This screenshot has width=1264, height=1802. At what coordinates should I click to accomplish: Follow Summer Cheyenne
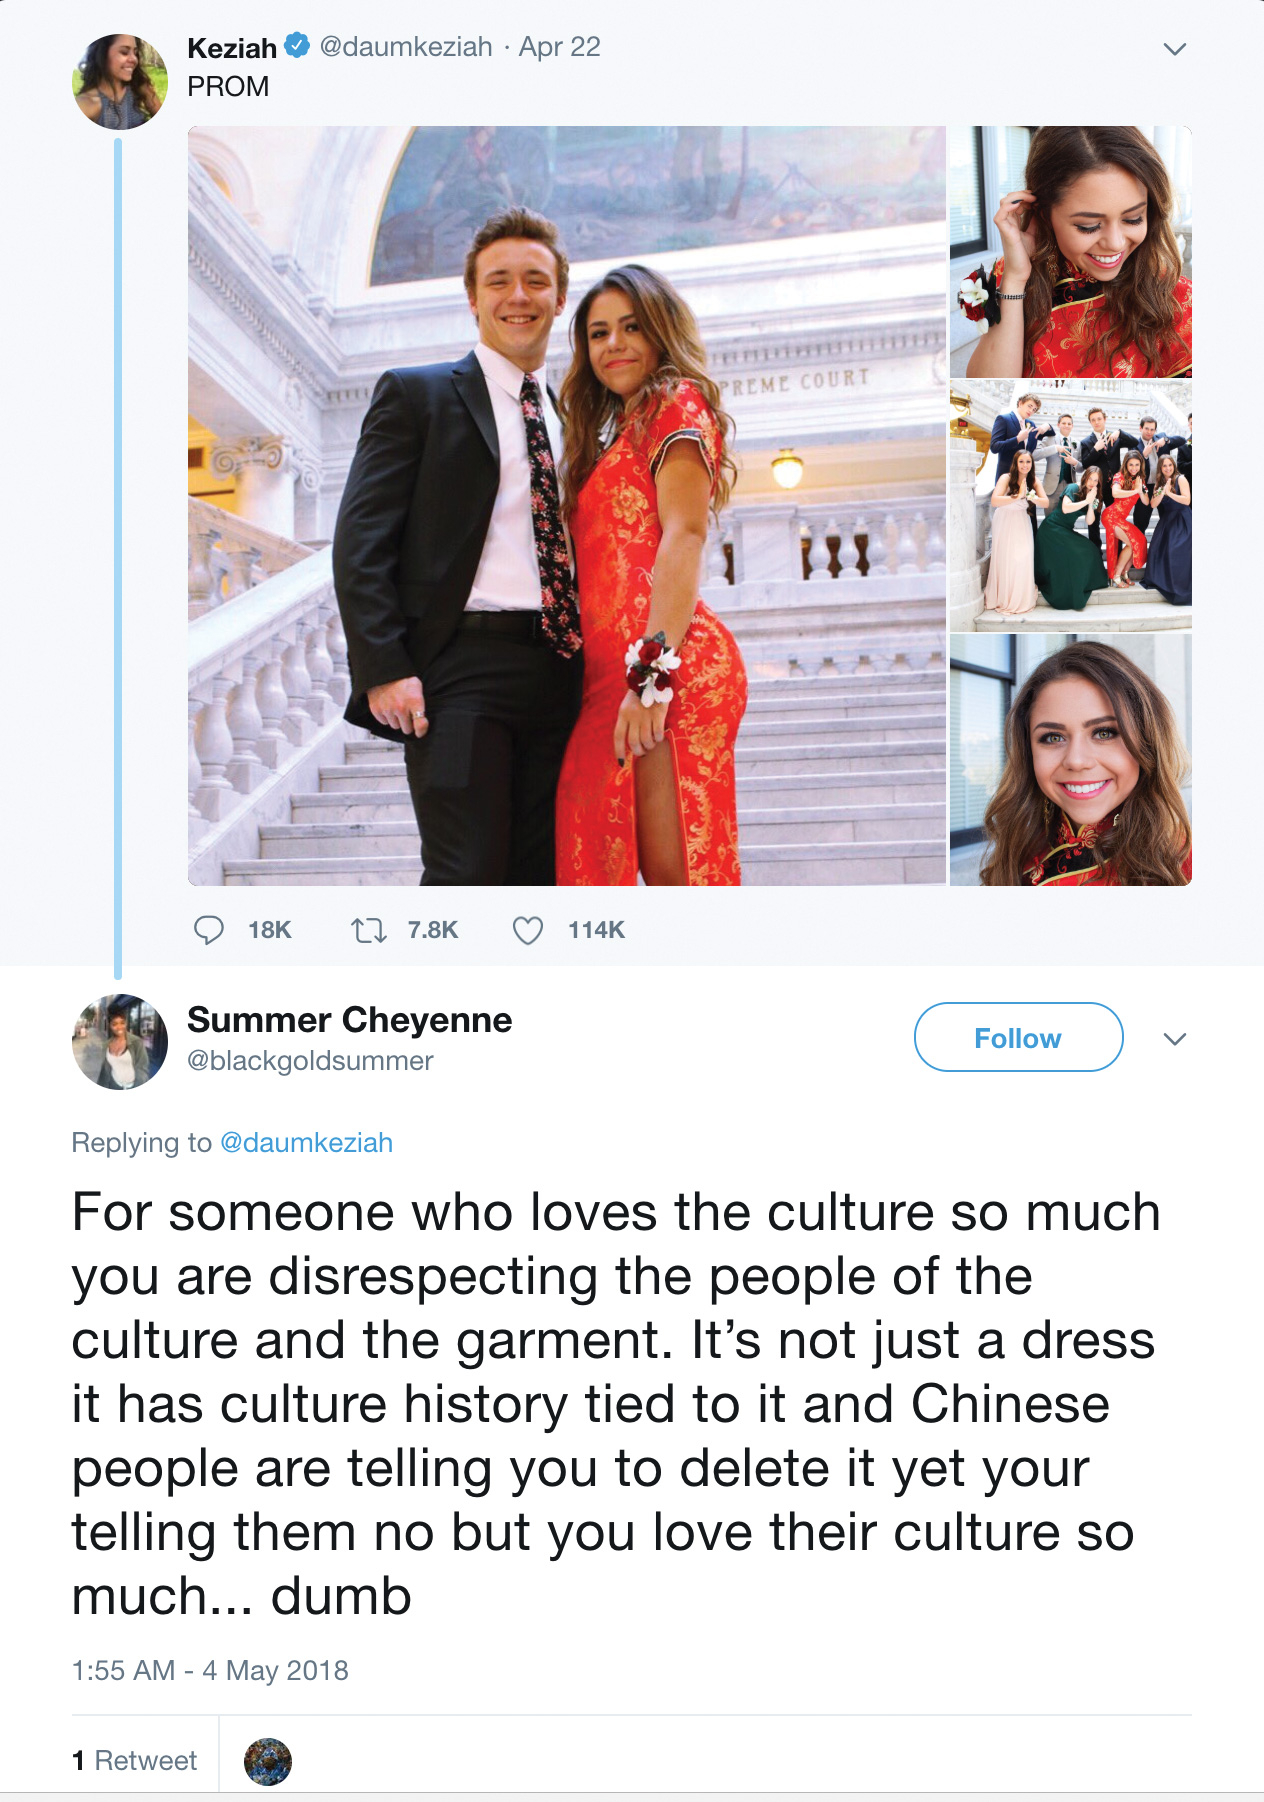point(1018,1038)
